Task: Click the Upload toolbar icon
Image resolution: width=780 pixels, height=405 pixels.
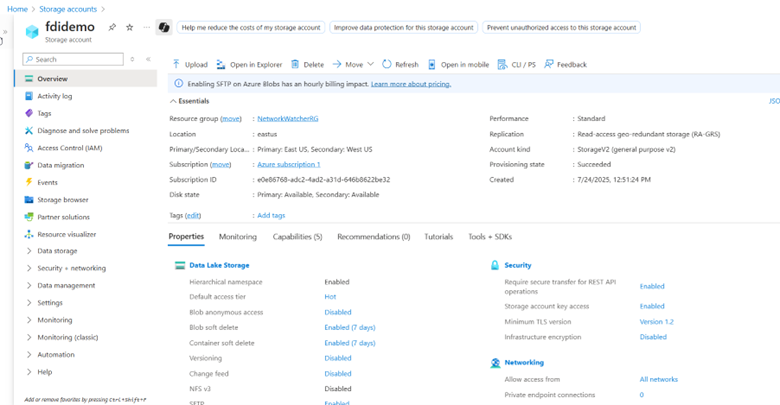Action: point(176,64)
